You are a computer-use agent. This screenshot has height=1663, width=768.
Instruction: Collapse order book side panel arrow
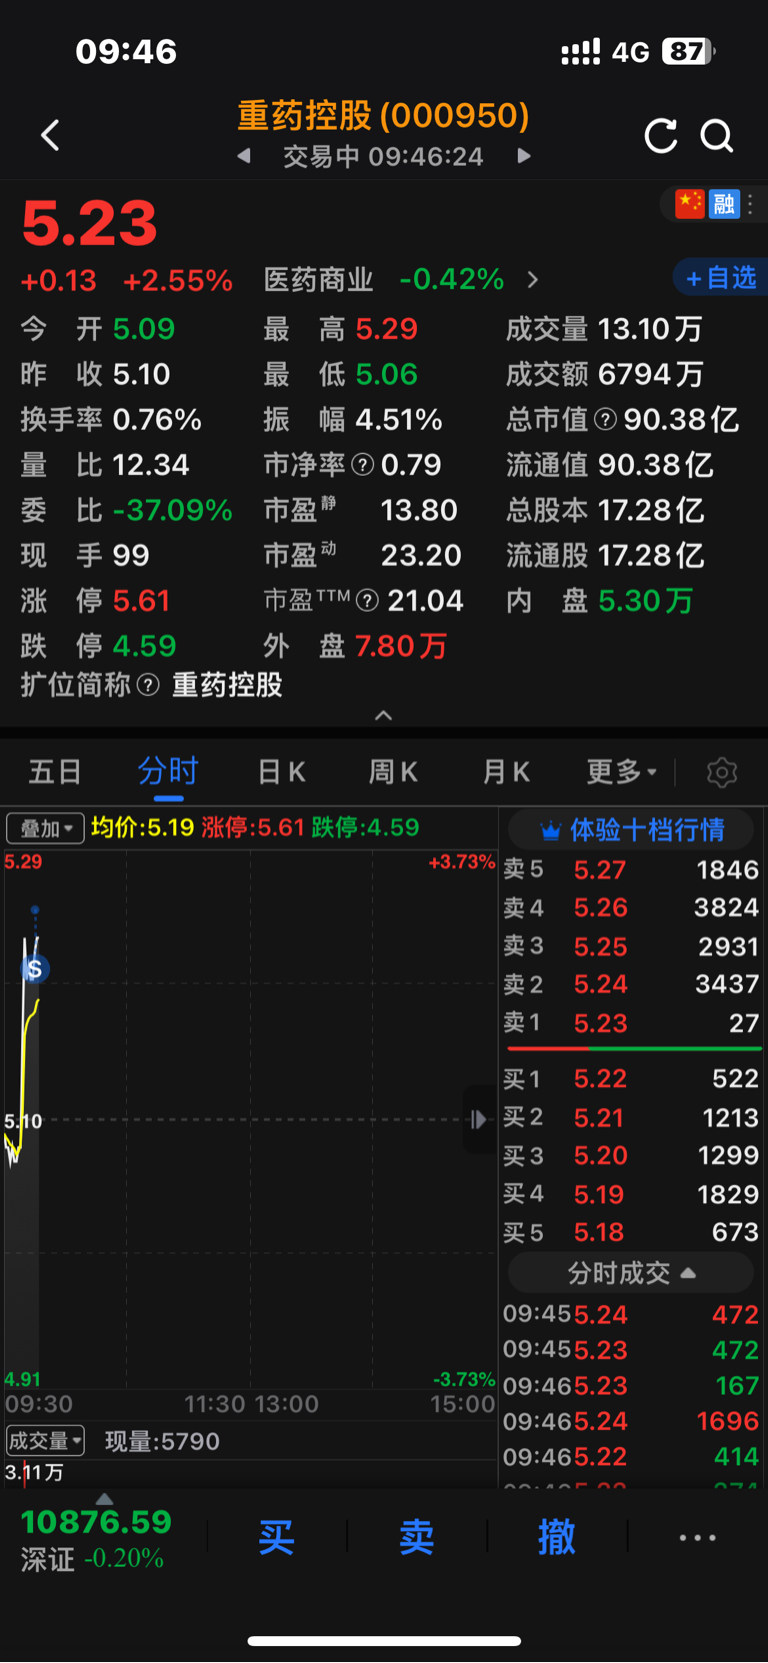coord(480,1119)
